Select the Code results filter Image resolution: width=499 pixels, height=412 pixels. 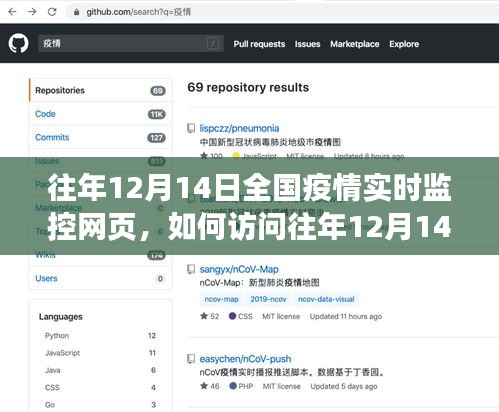100,114
